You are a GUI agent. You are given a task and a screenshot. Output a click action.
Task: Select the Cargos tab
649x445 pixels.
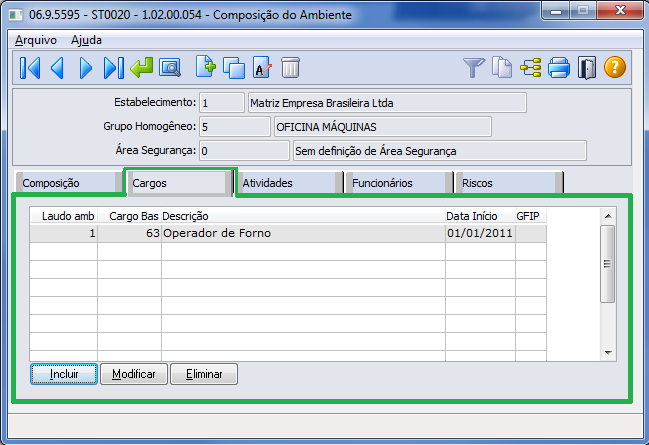(178, 183)
